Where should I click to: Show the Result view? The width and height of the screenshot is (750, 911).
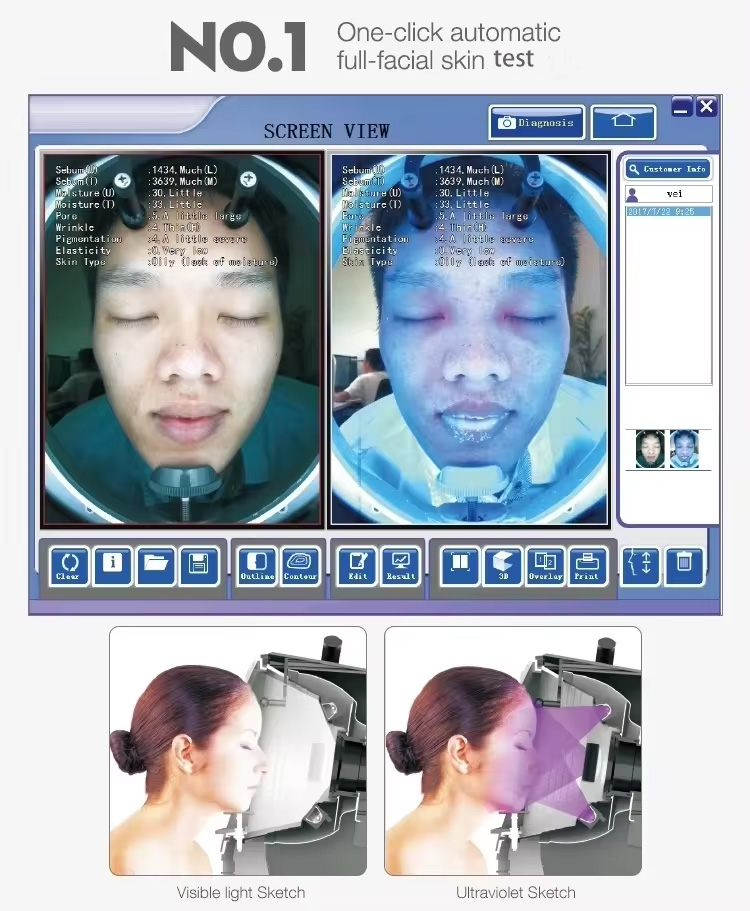(401, 566)
